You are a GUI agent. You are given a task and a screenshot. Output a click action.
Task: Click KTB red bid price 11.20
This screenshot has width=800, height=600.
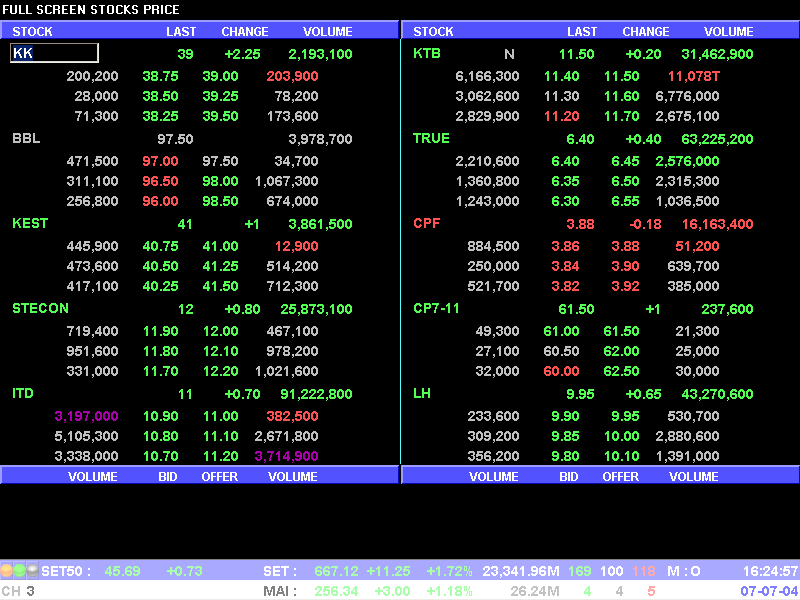click(561, 116)
